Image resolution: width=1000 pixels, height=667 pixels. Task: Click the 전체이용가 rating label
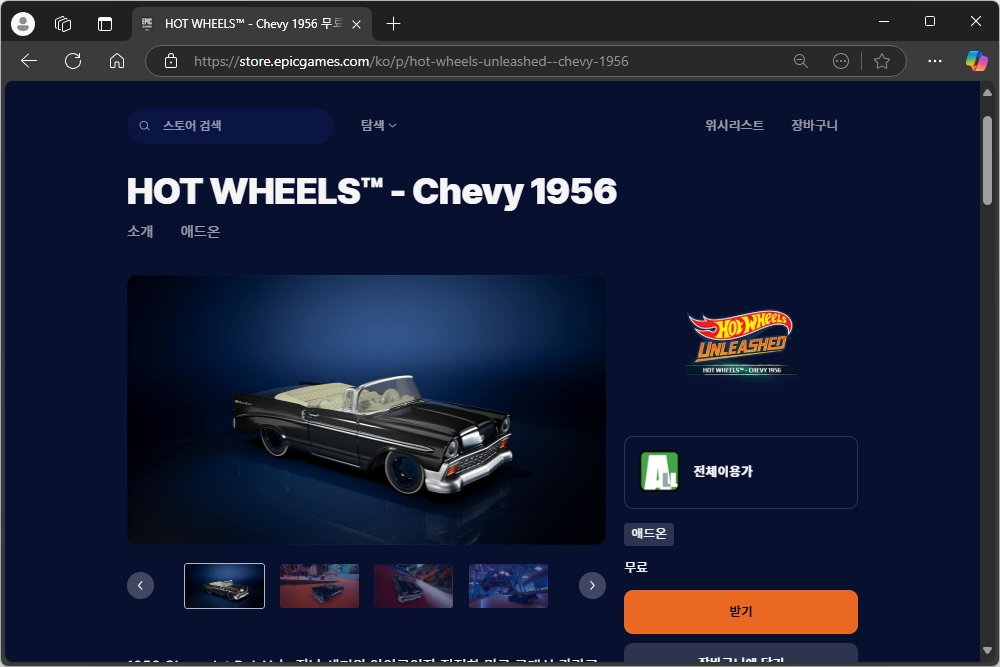pos(723,471)
